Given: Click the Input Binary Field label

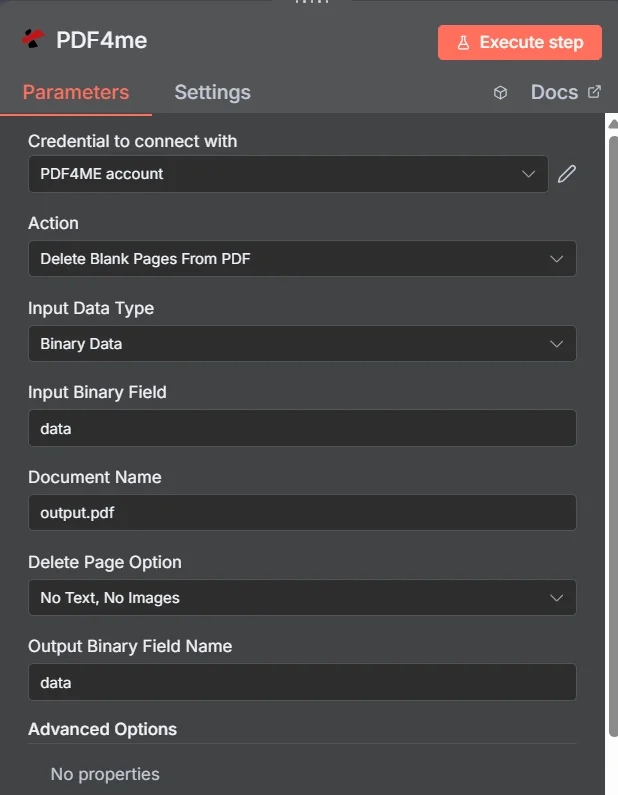Looking at the screenshot, I should pos(97,392).
